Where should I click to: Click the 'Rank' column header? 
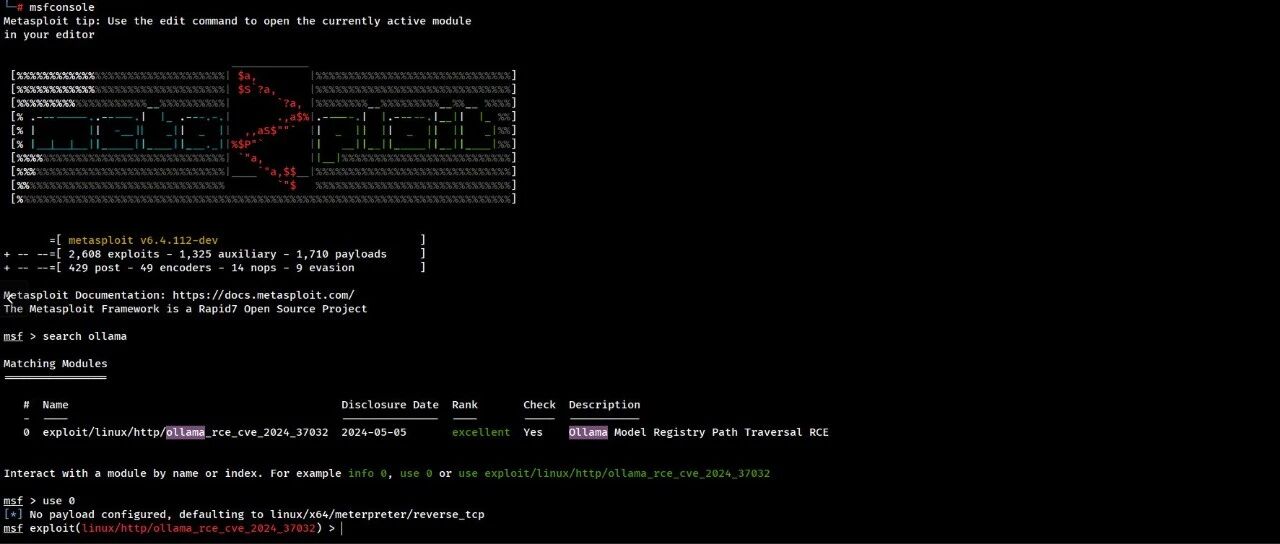465,405
